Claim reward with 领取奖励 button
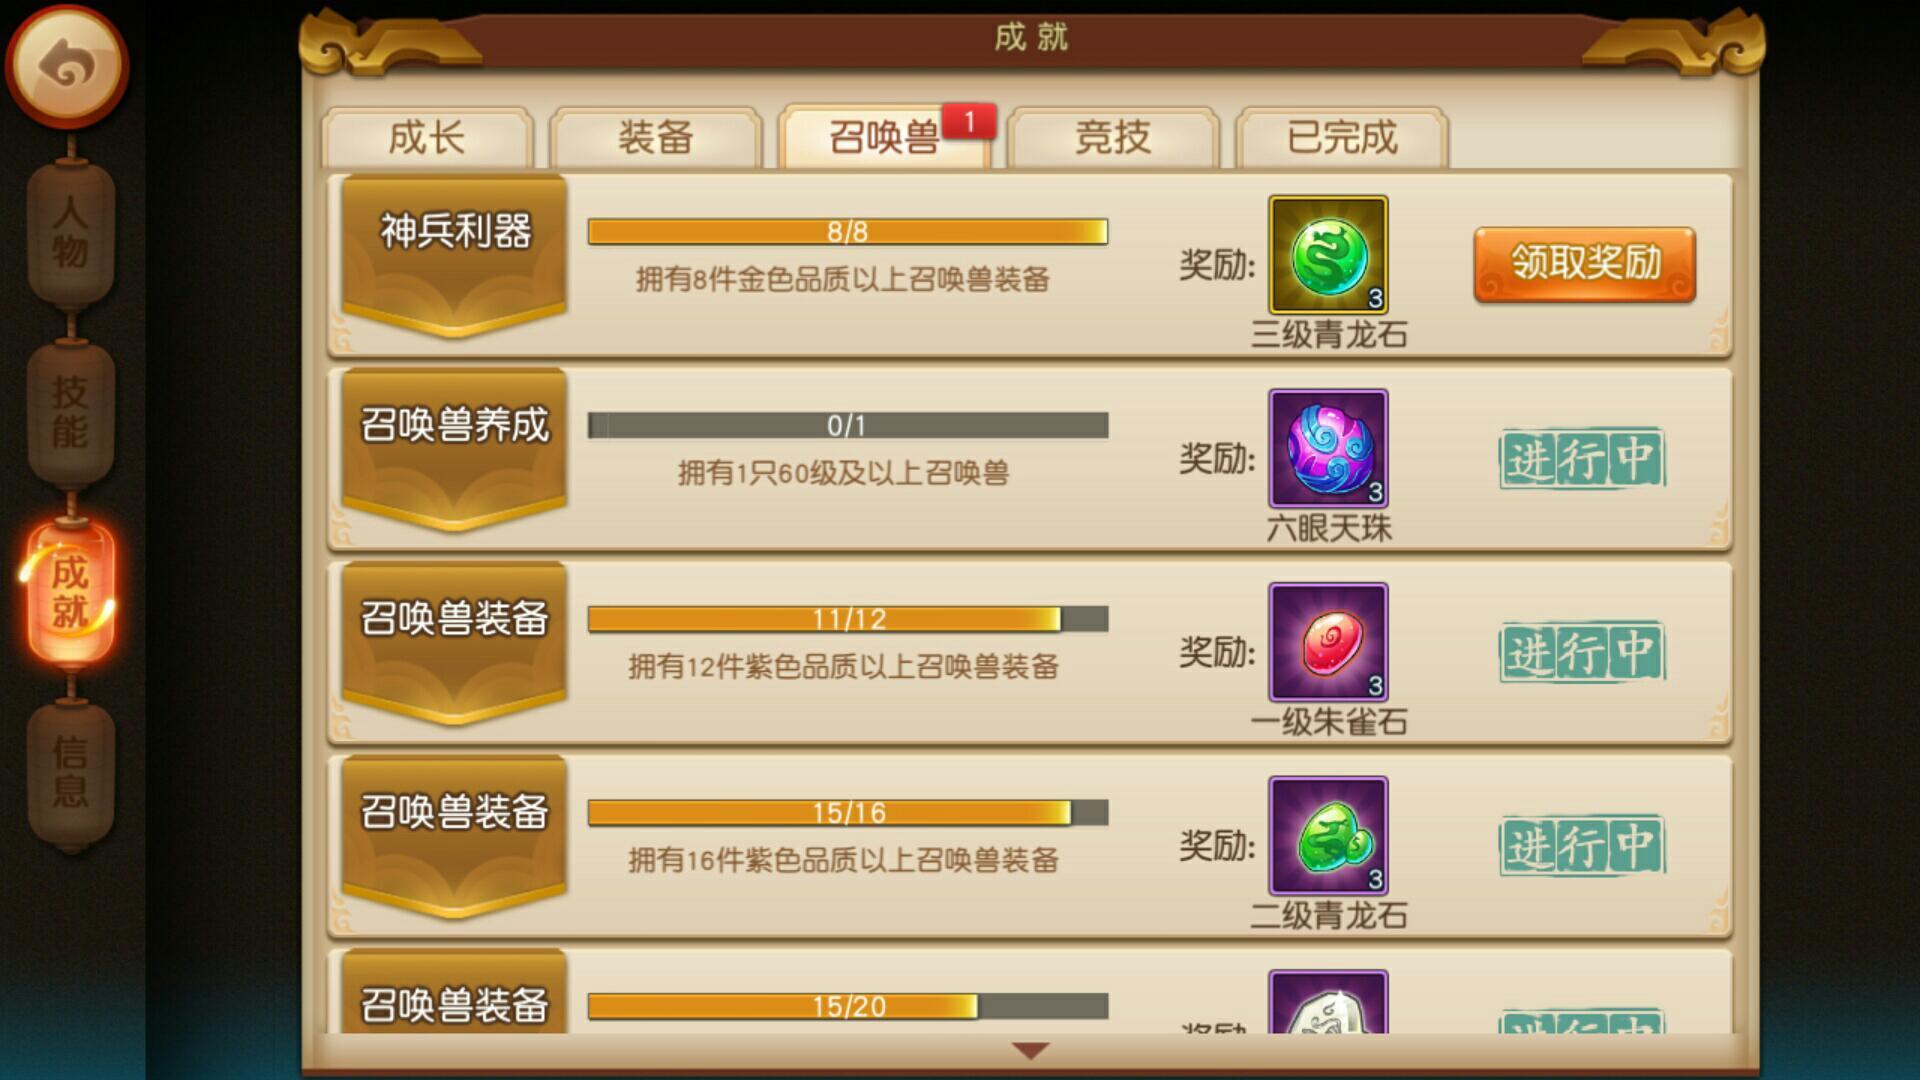Image resolution: width=1920 pixels, height=1080 pixels. pyautogui.click(x=1584, y=264)
